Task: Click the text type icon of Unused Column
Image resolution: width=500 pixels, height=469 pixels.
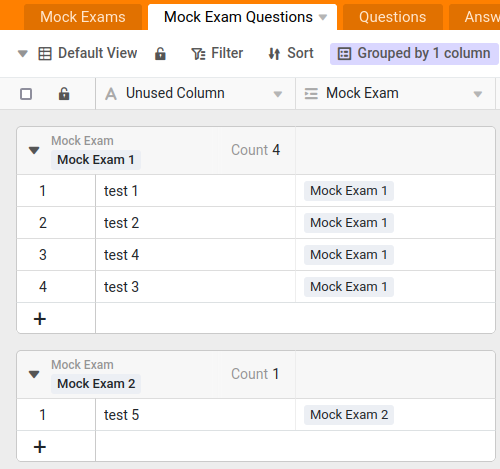Action: point(111,94)
